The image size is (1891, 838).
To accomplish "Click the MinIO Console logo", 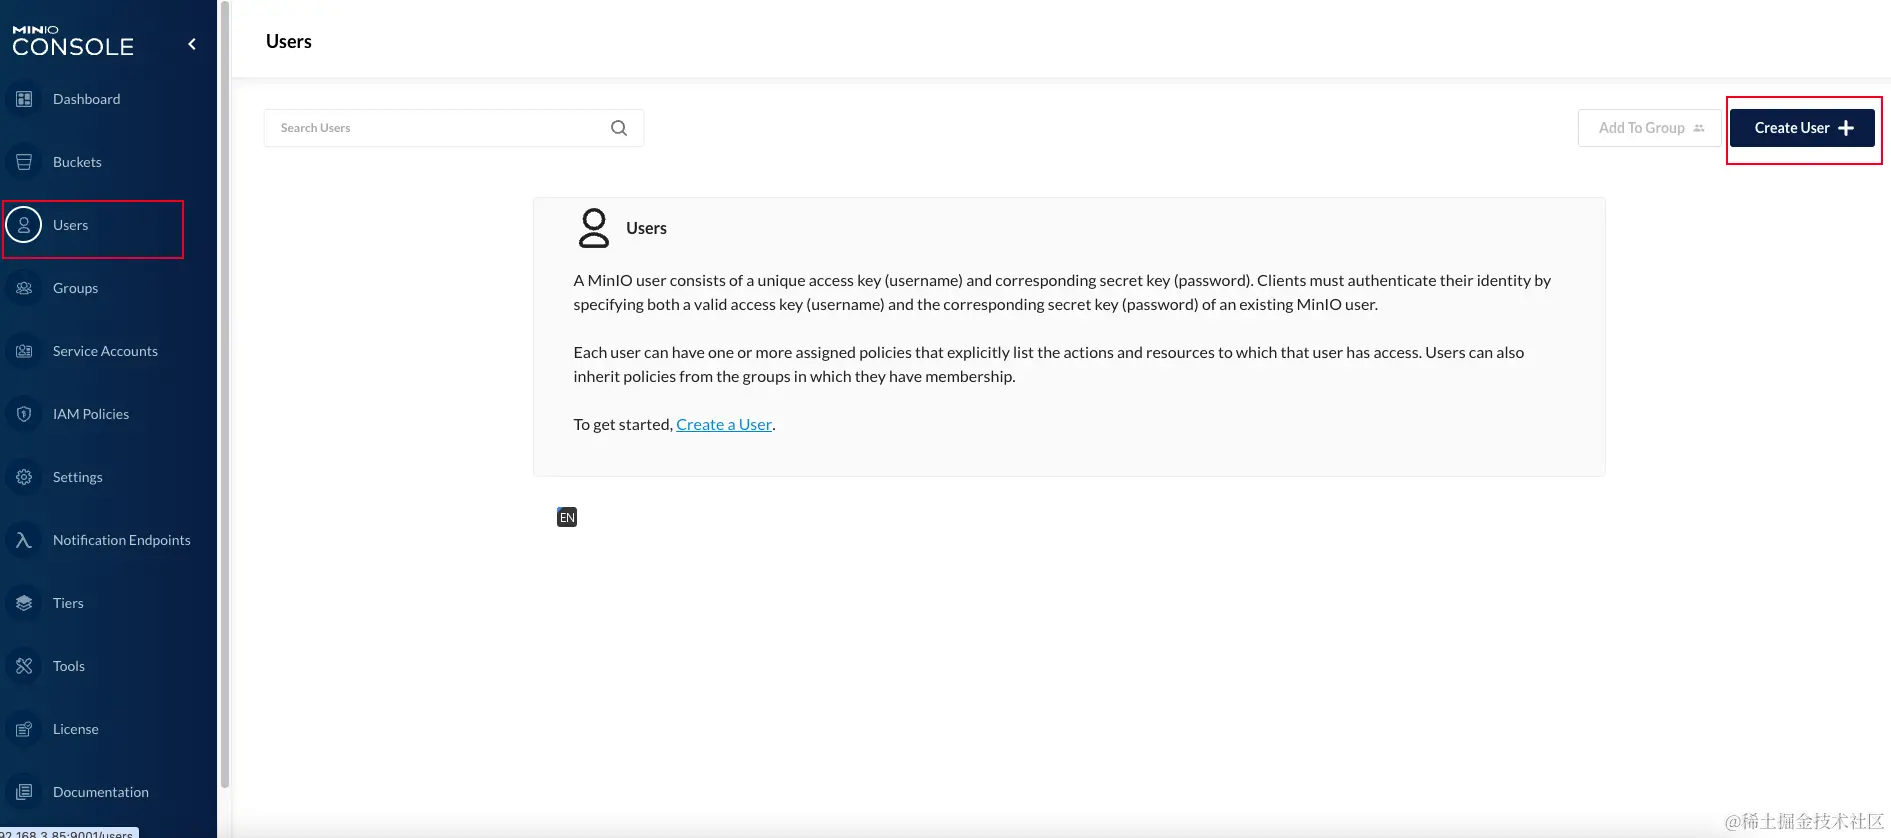I will pos(73,41).
